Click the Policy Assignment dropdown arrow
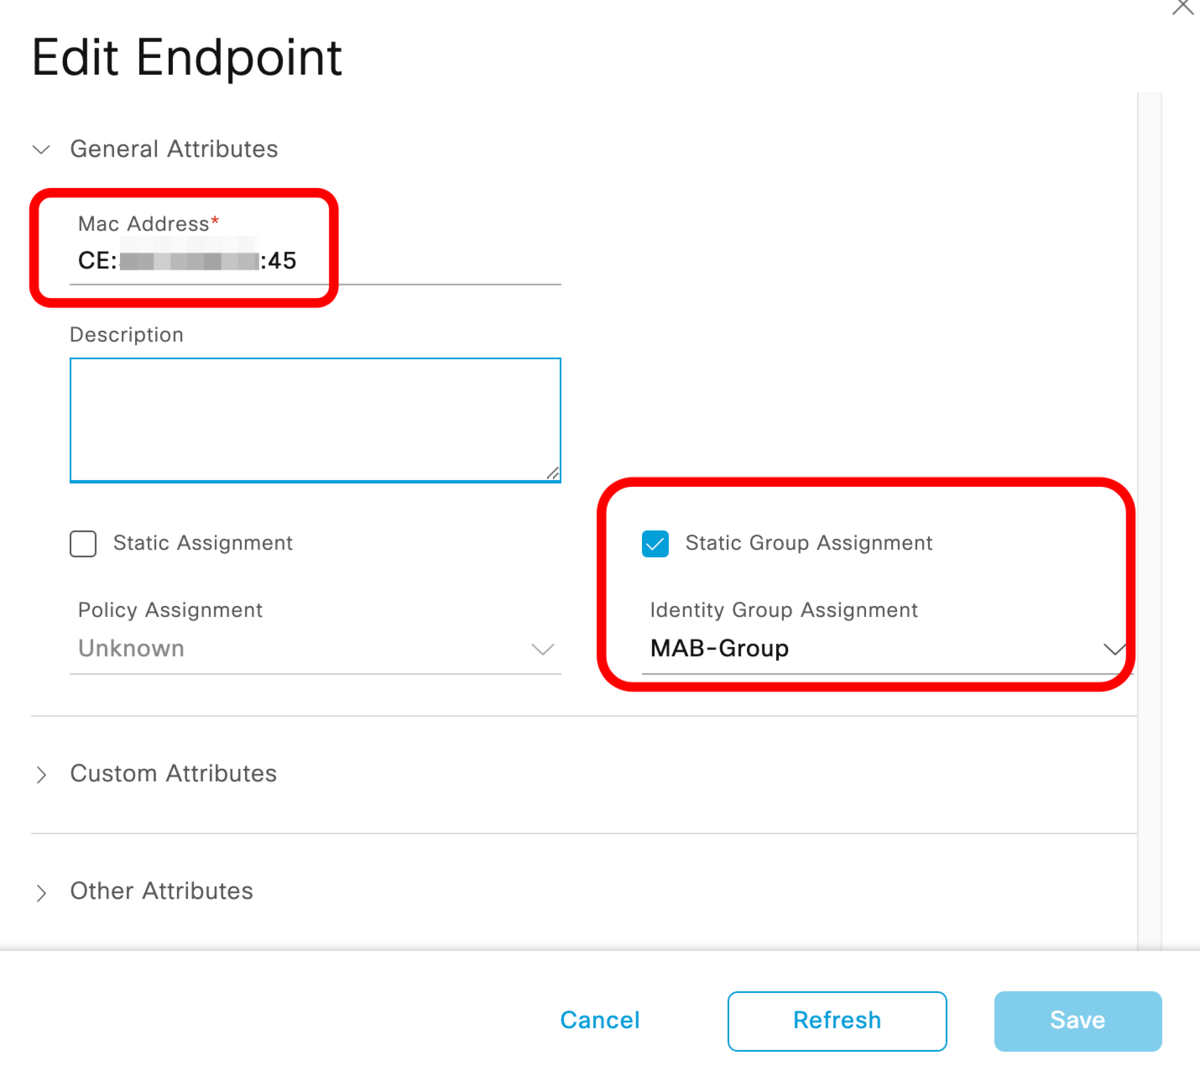The image size is (1200, 1071). pyautogui.click(x=543, y=649)
